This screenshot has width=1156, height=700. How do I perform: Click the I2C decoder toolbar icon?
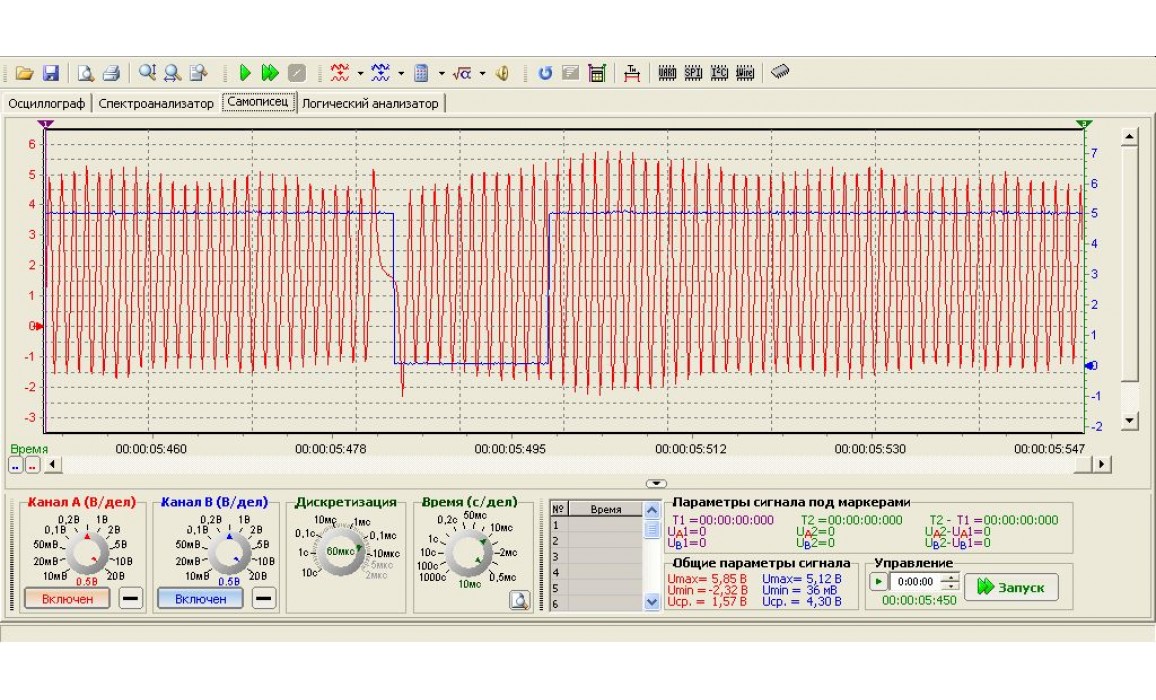[x=719, y=73]
